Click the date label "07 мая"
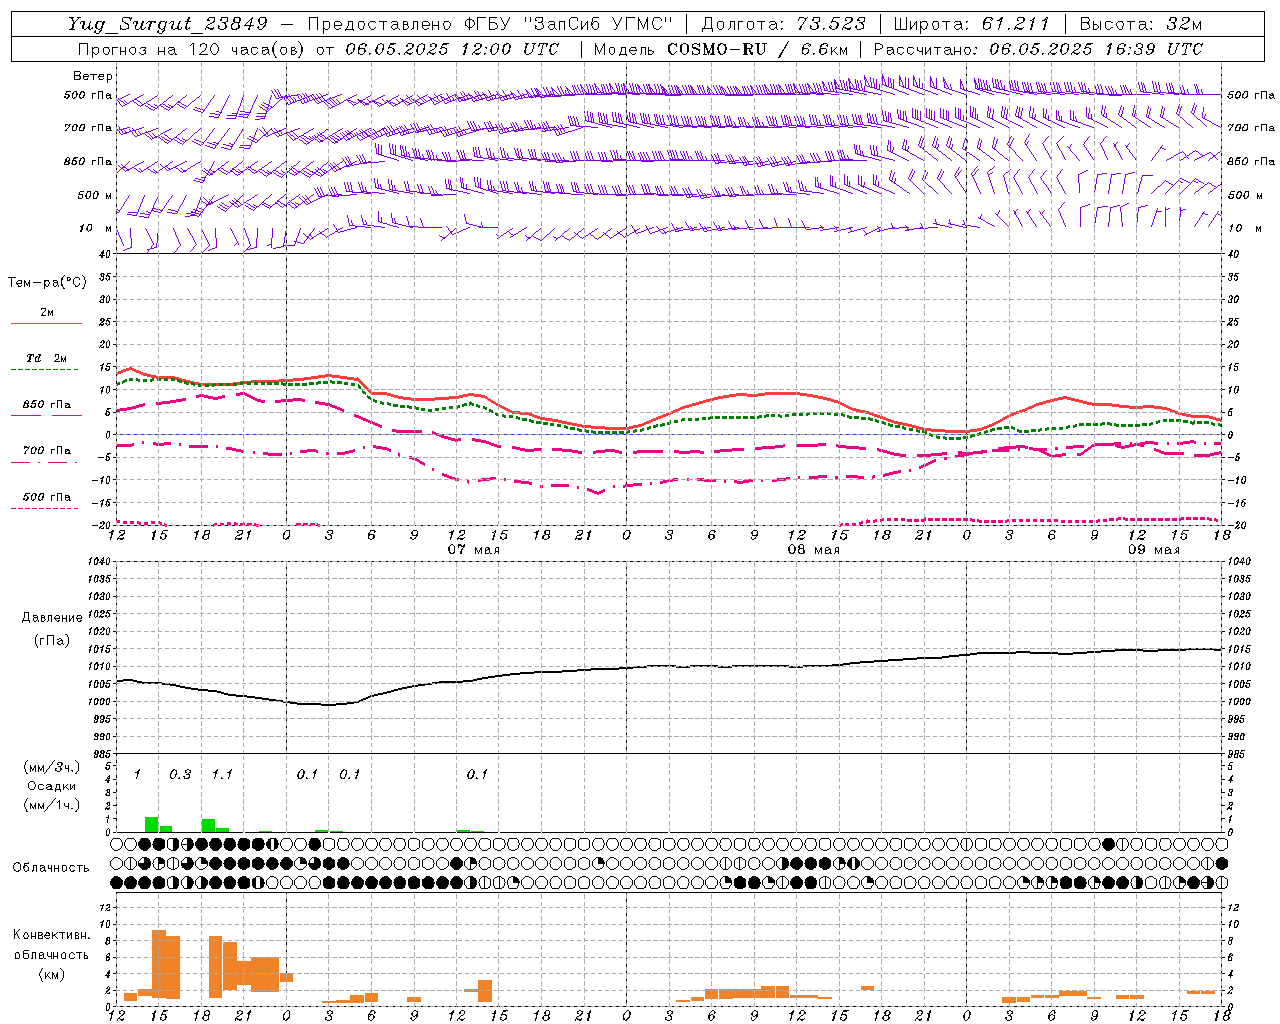This screenshot has height=1024, width=1280. tap(474, 550)
